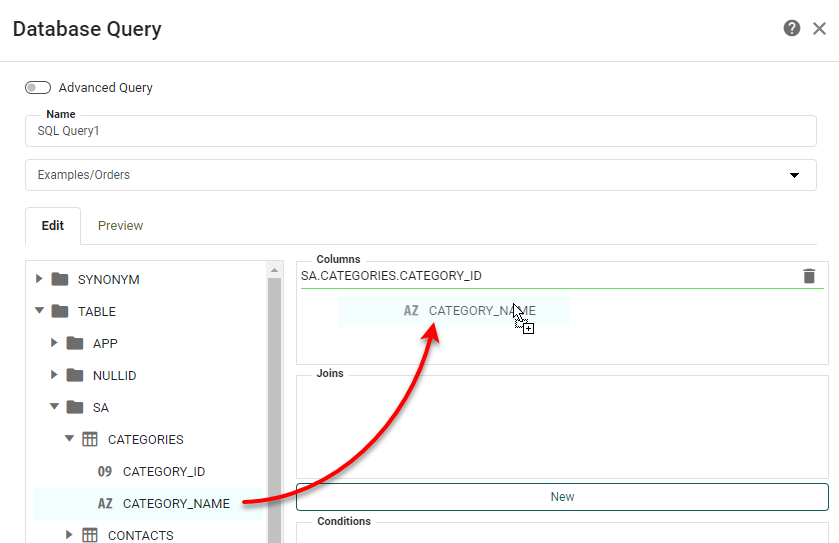The image size is (839, 543).
Task: Click the numeric type icon beside CATEGORY_ID
Action: coord(105,471)
